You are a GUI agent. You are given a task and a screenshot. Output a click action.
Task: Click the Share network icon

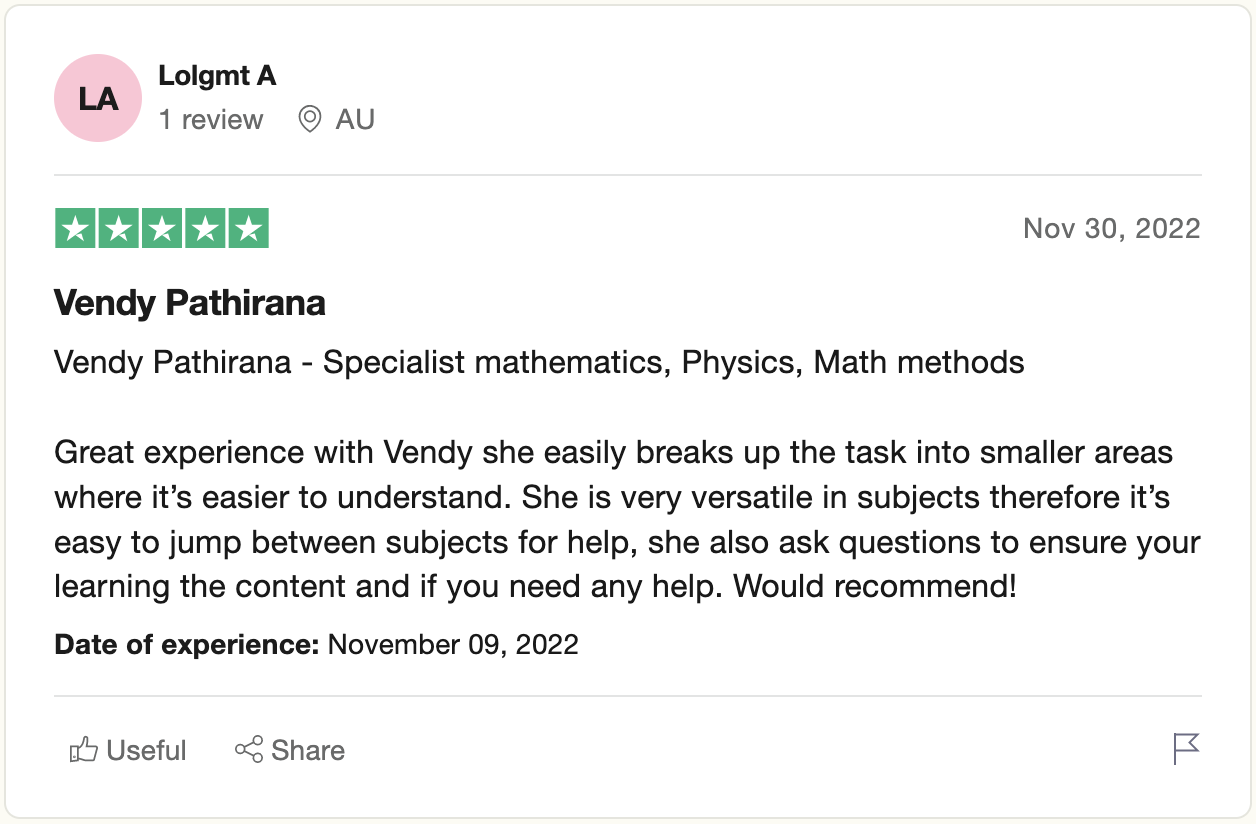pos(249,749)
